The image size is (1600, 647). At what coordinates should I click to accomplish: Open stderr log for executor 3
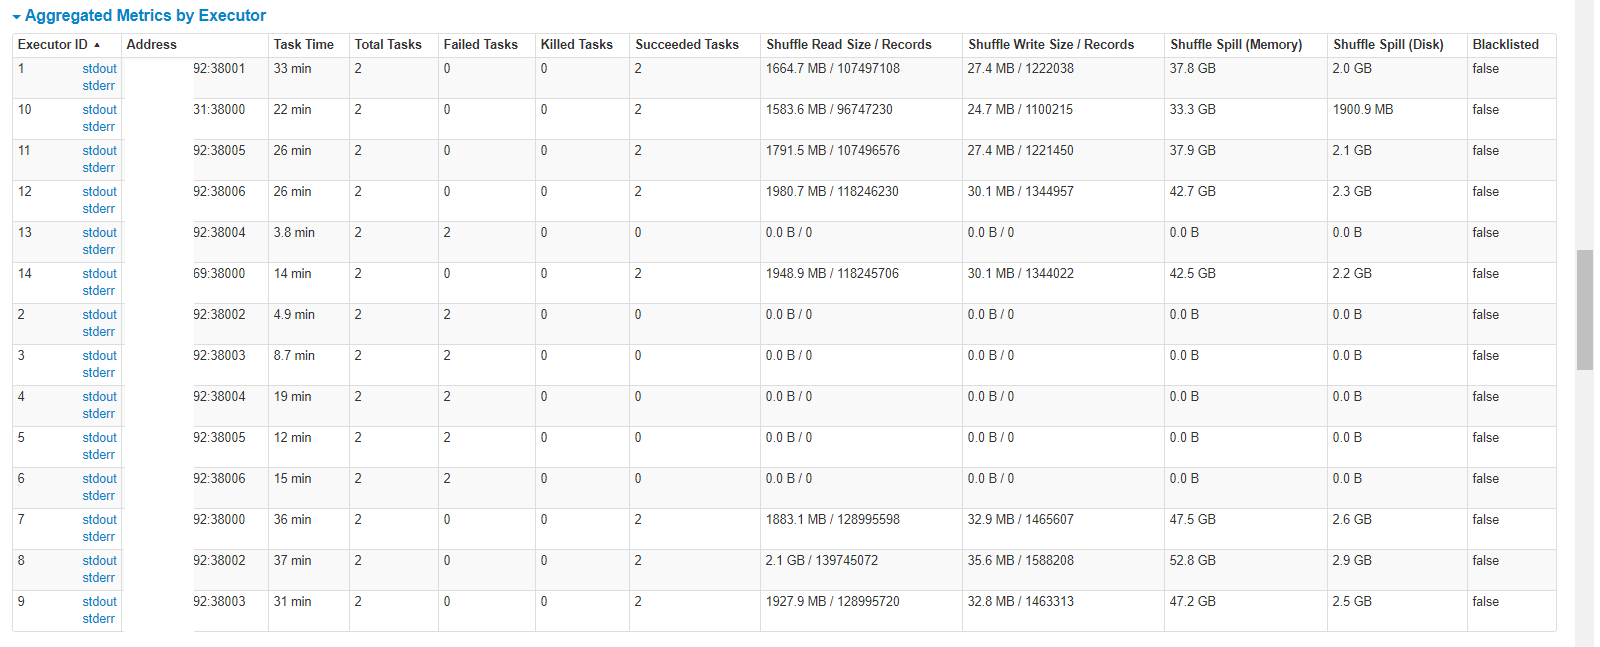[x=98, y=373]
